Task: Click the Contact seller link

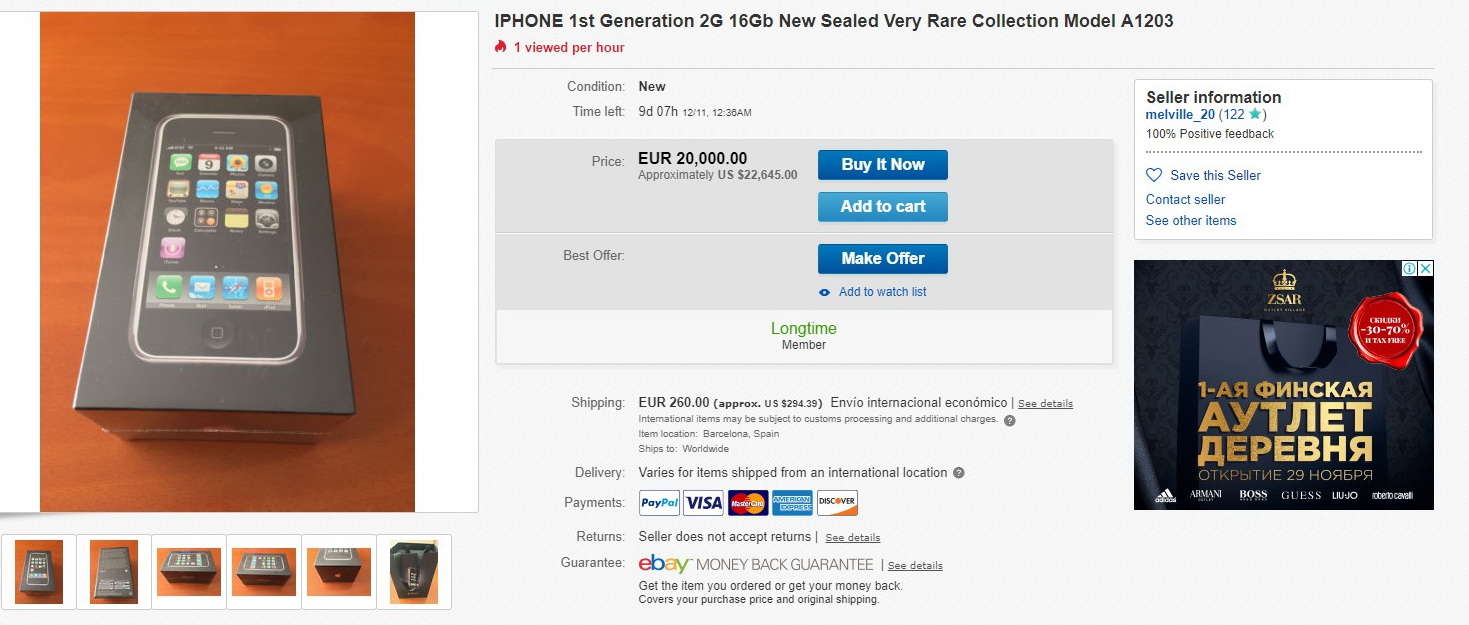Action: coord(1185,199)
